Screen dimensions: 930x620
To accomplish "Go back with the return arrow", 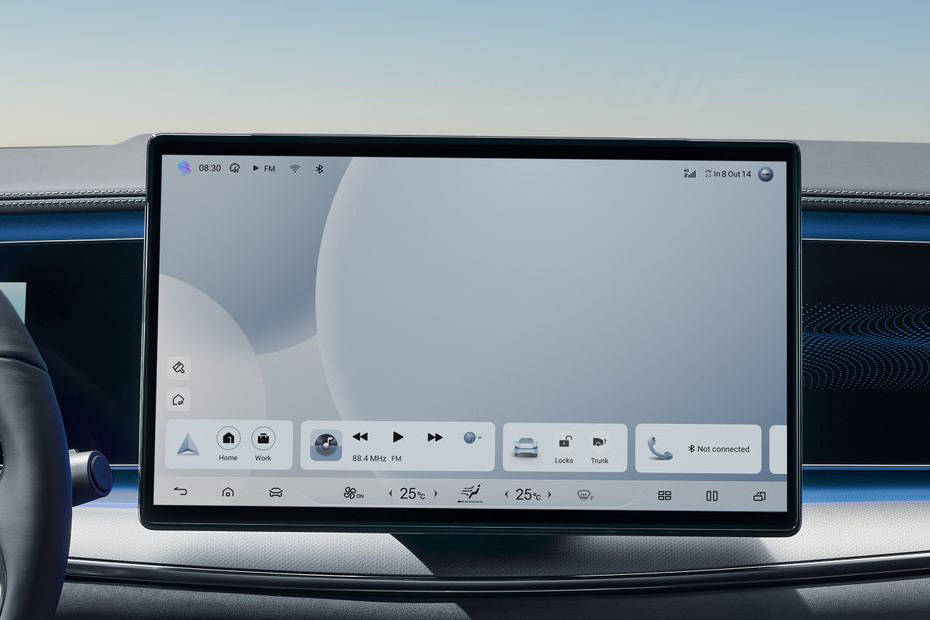I will point(180,491).
